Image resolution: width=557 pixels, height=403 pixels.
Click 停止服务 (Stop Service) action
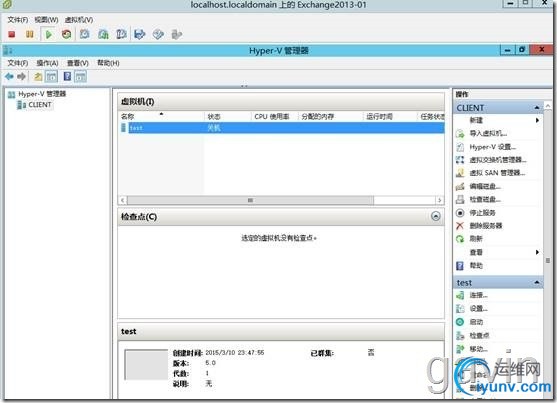pyautogui.click(x=482, y=213)
